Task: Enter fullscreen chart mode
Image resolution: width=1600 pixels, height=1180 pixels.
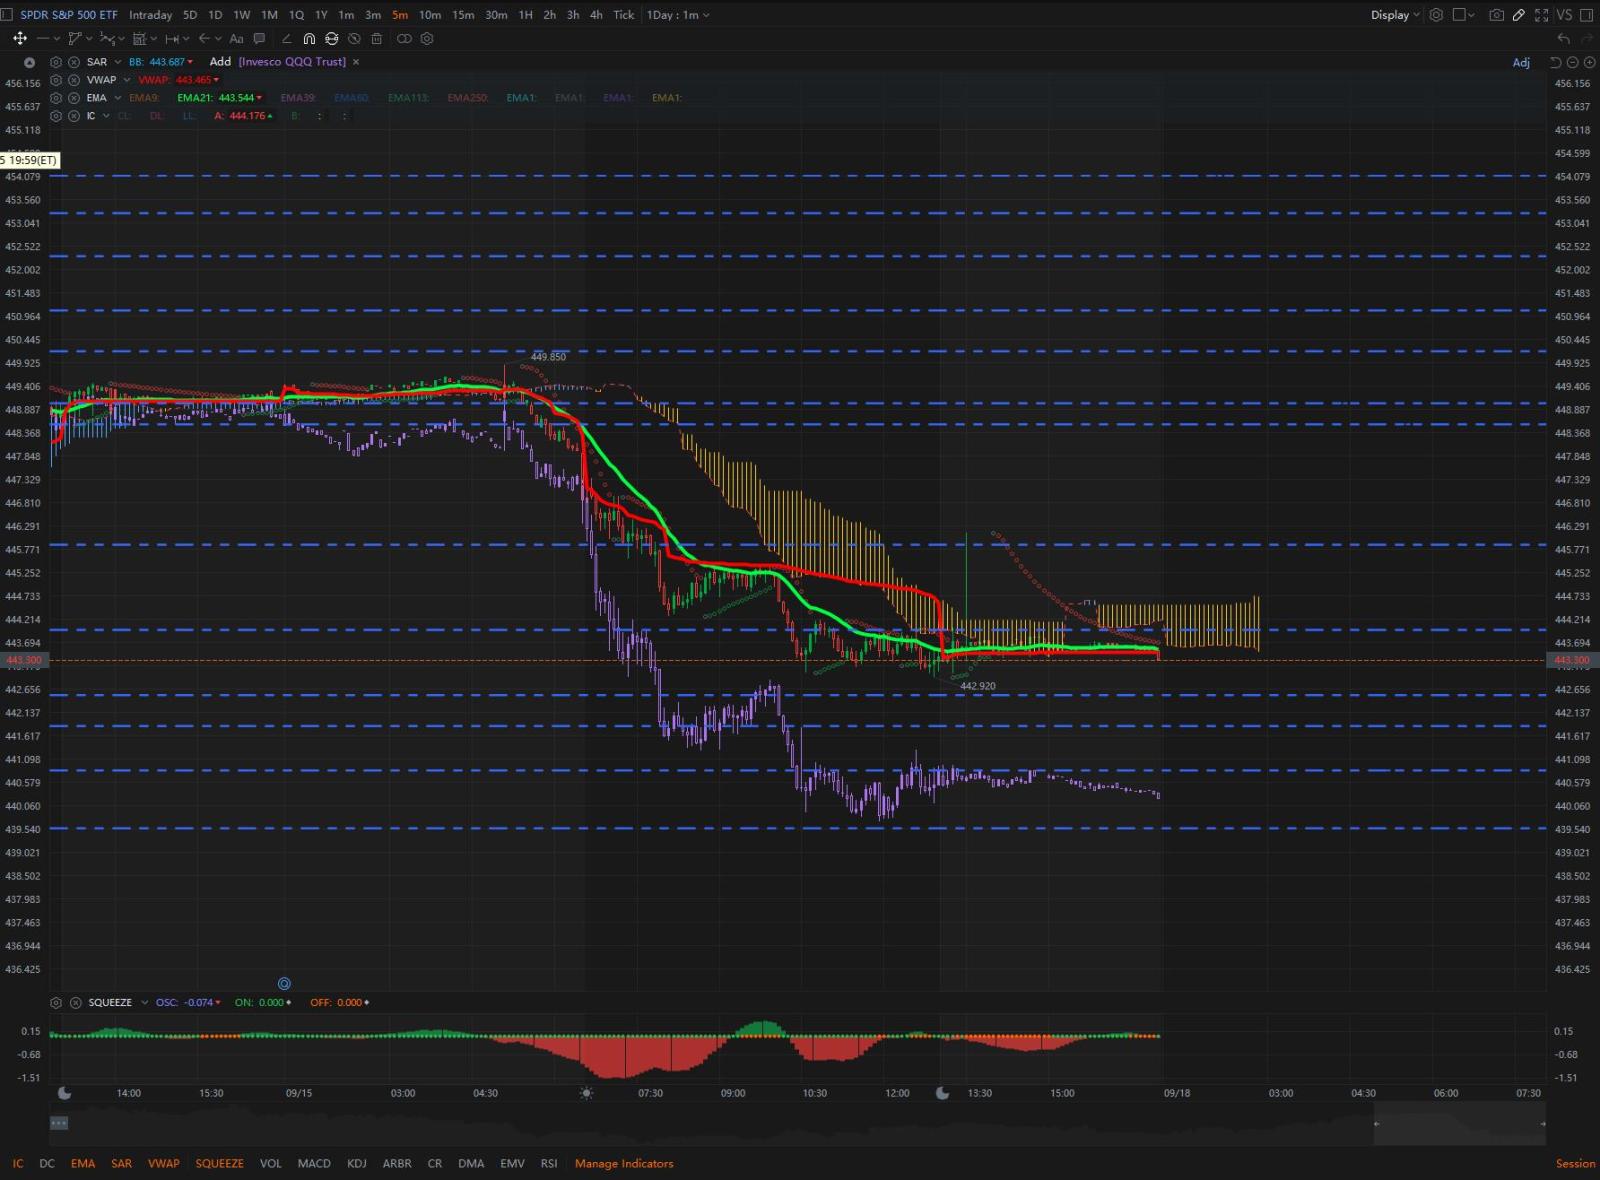Action: (1541, 15)
